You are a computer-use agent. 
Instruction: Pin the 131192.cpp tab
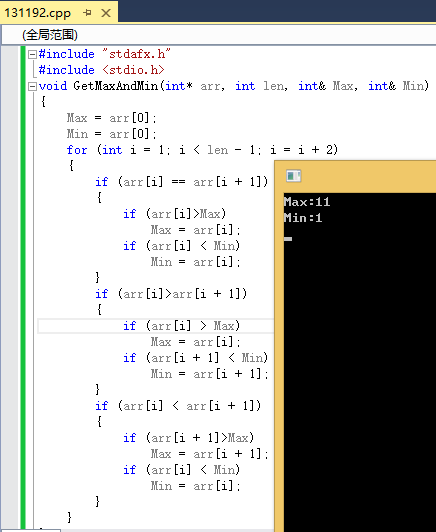coord(88,13)
